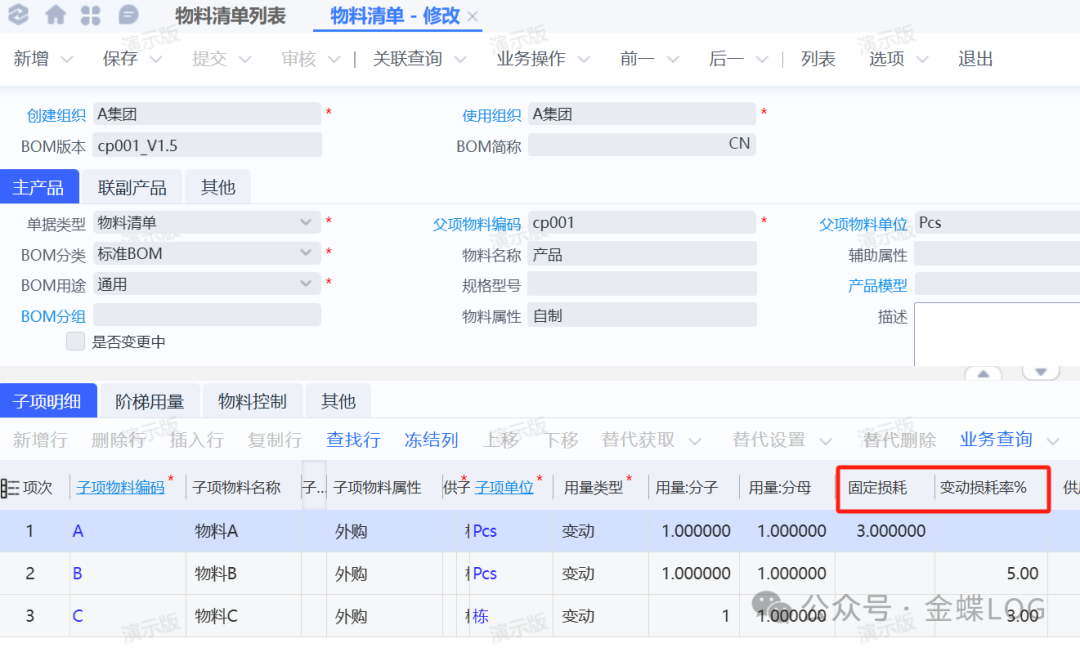Open the 子项物料编码 link for material A
1080x652 pixels.
(78, 532)
